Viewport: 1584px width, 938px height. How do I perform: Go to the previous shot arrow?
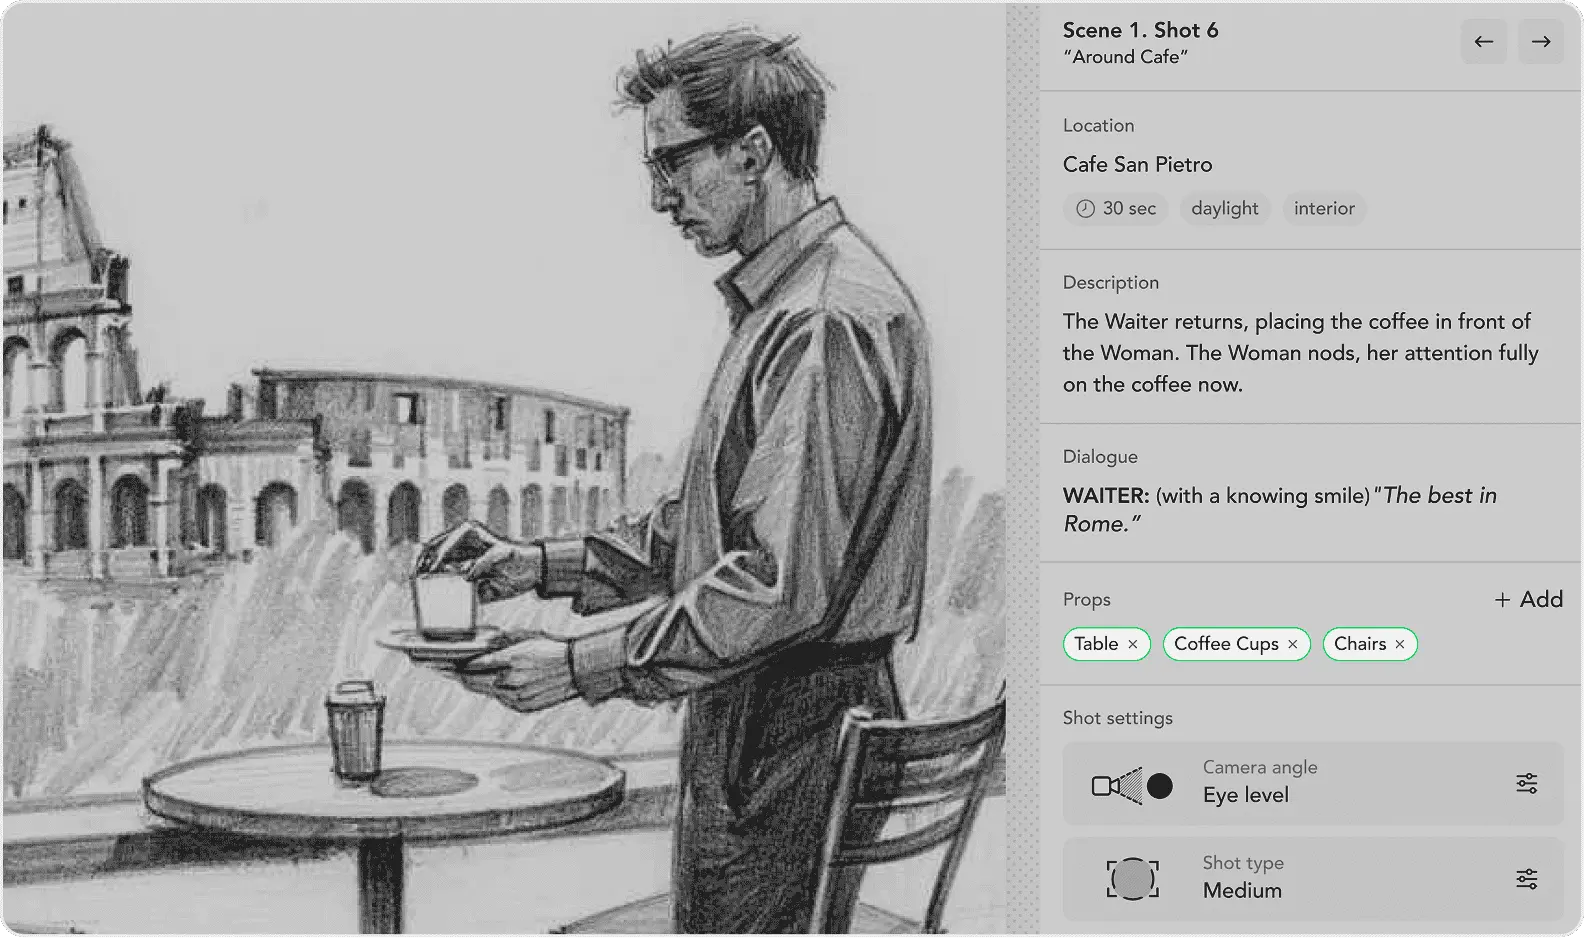coord(1483,42)
